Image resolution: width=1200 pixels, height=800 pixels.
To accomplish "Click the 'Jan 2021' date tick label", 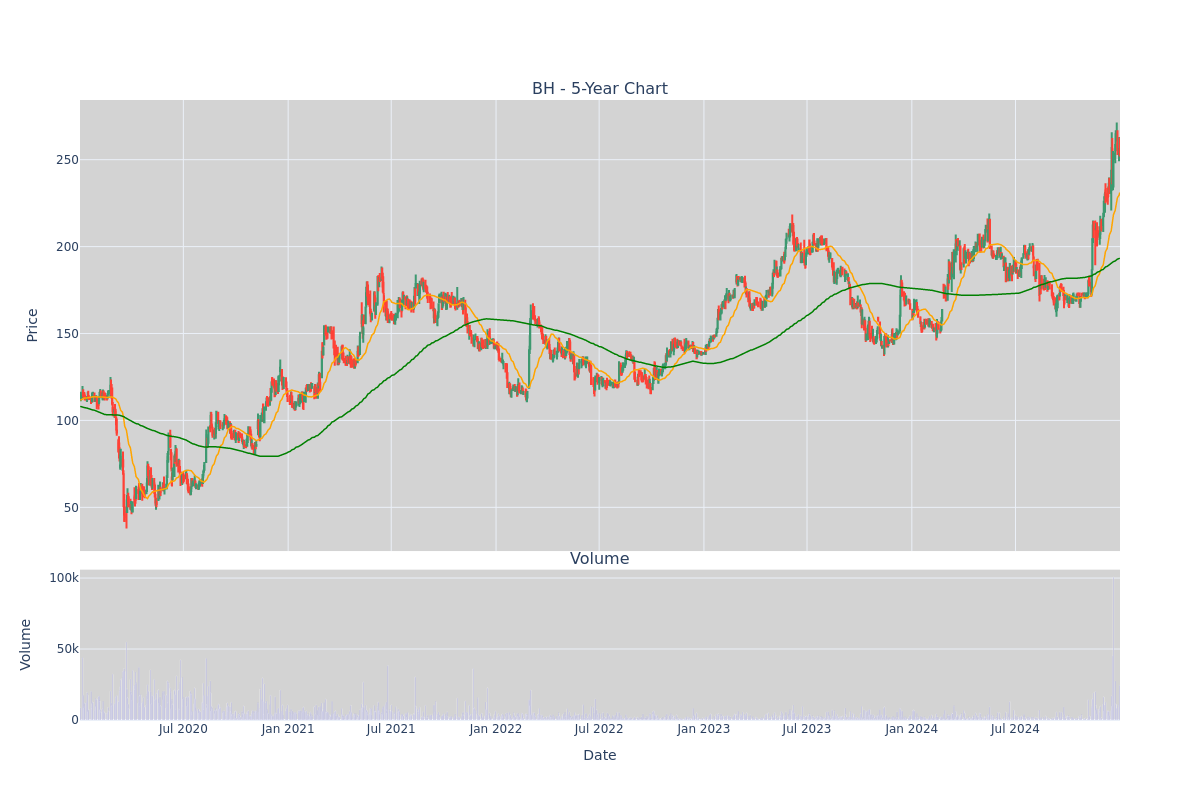I will coord(288,729).
